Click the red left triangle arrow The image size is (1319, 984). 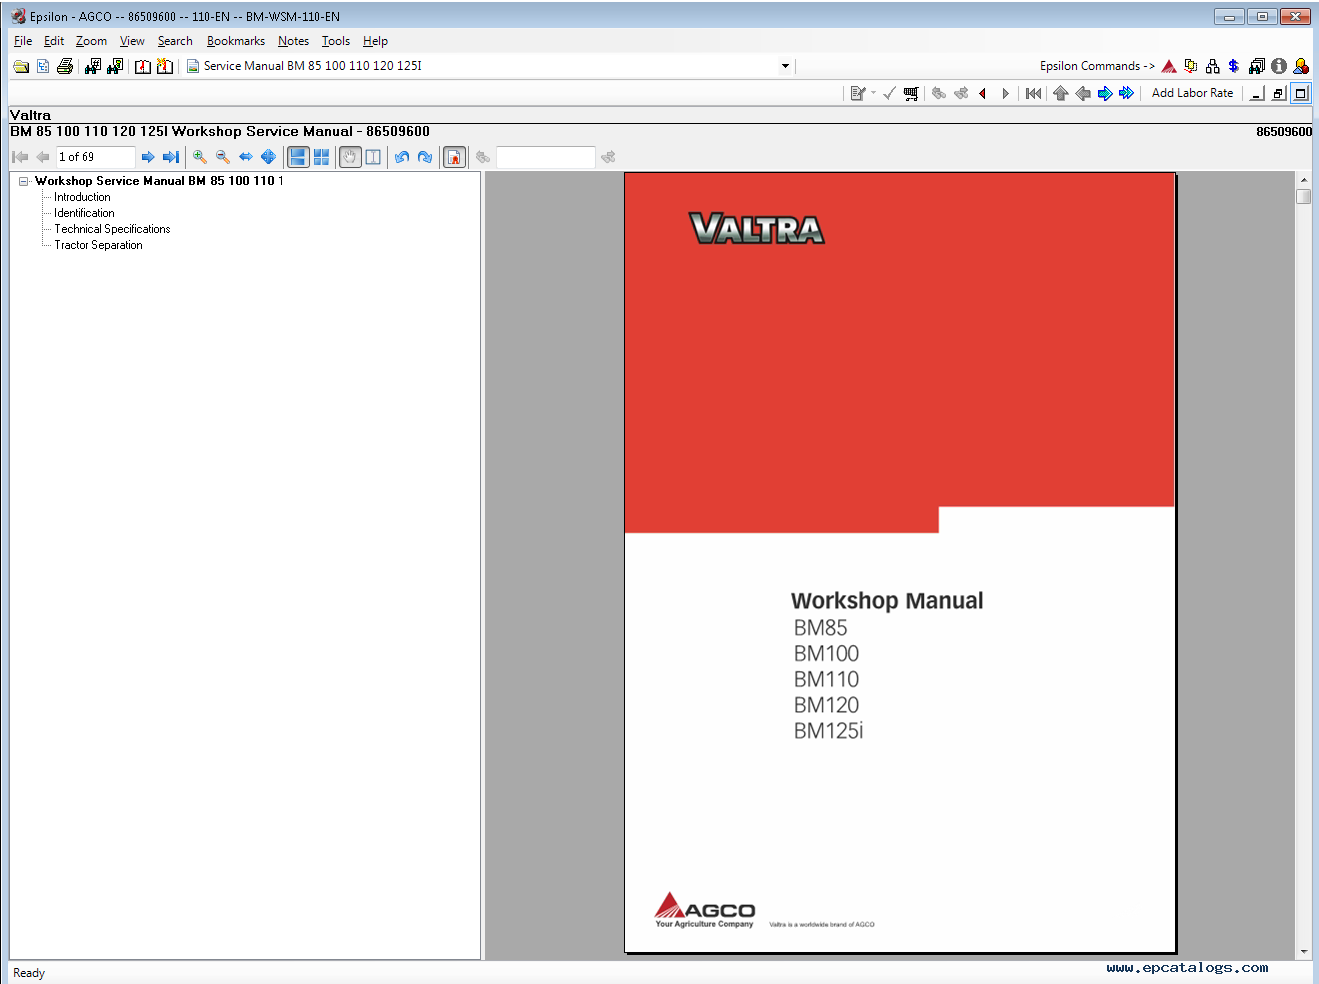tap(983, 93)
